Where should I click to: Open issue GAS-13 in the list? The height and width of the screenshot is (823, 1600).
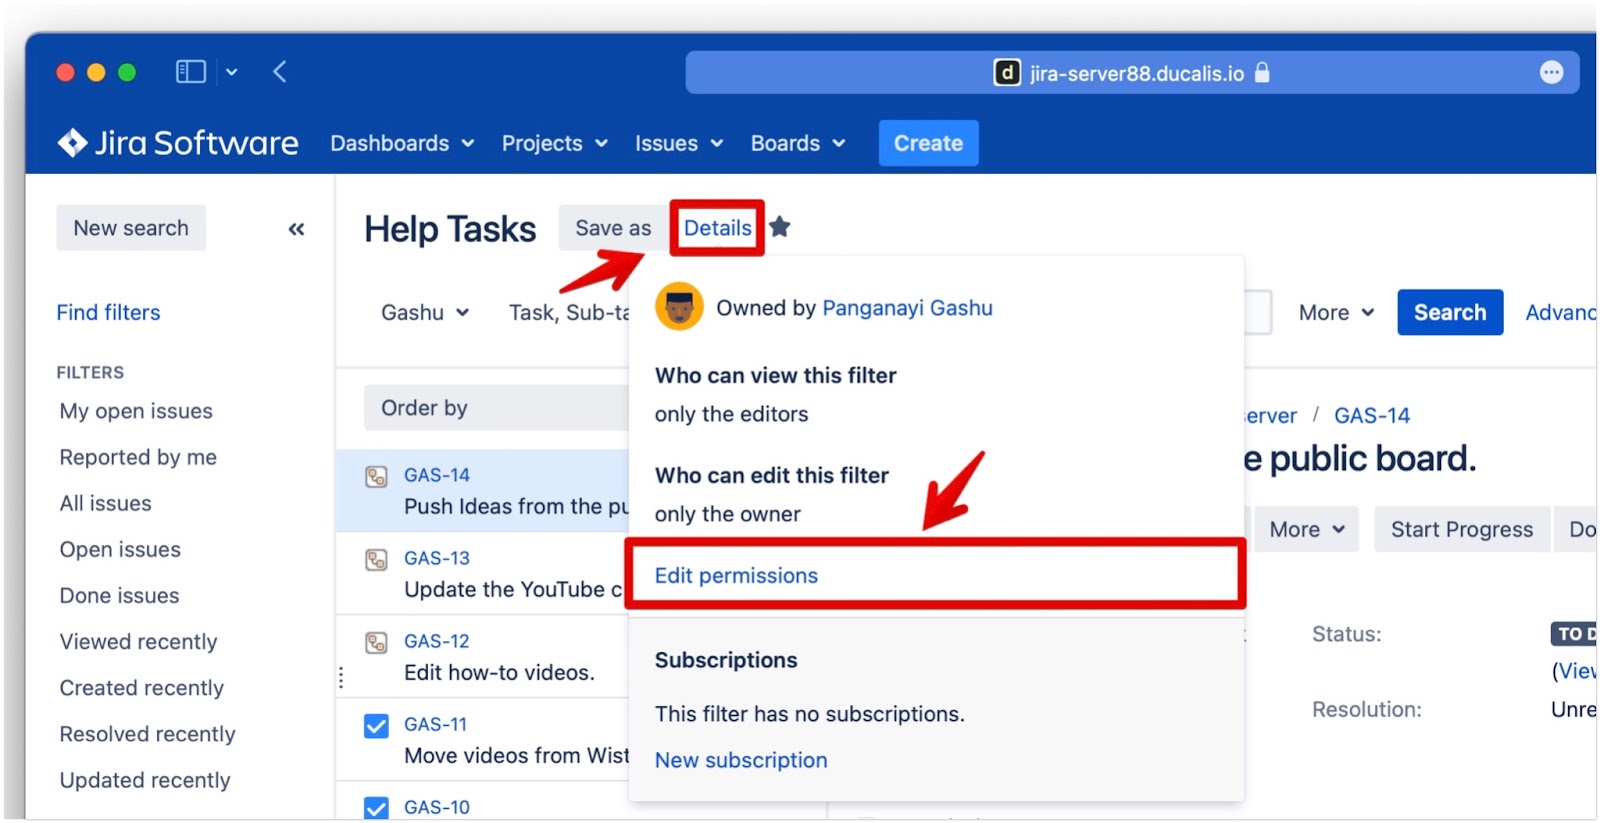(436, 558)
